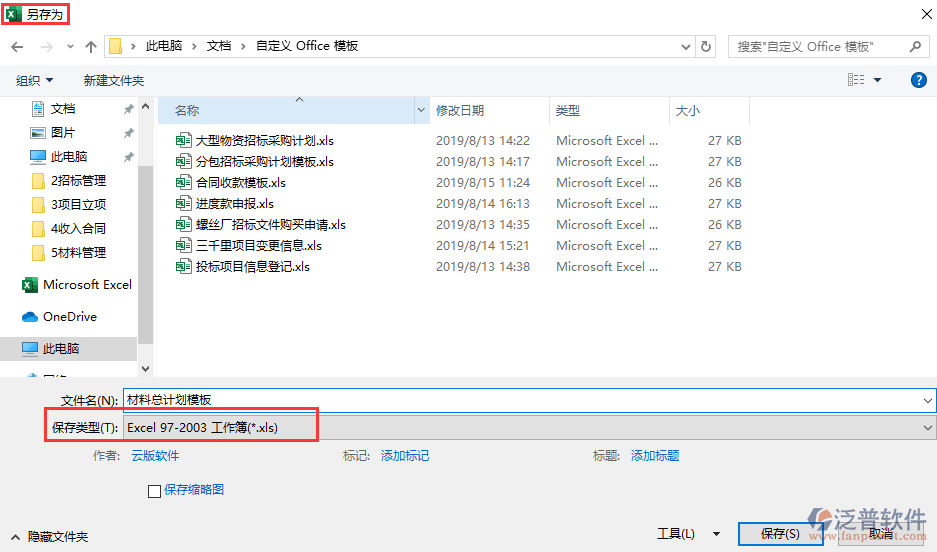Click sidebar scrollbar down arrow

point(145,369)
